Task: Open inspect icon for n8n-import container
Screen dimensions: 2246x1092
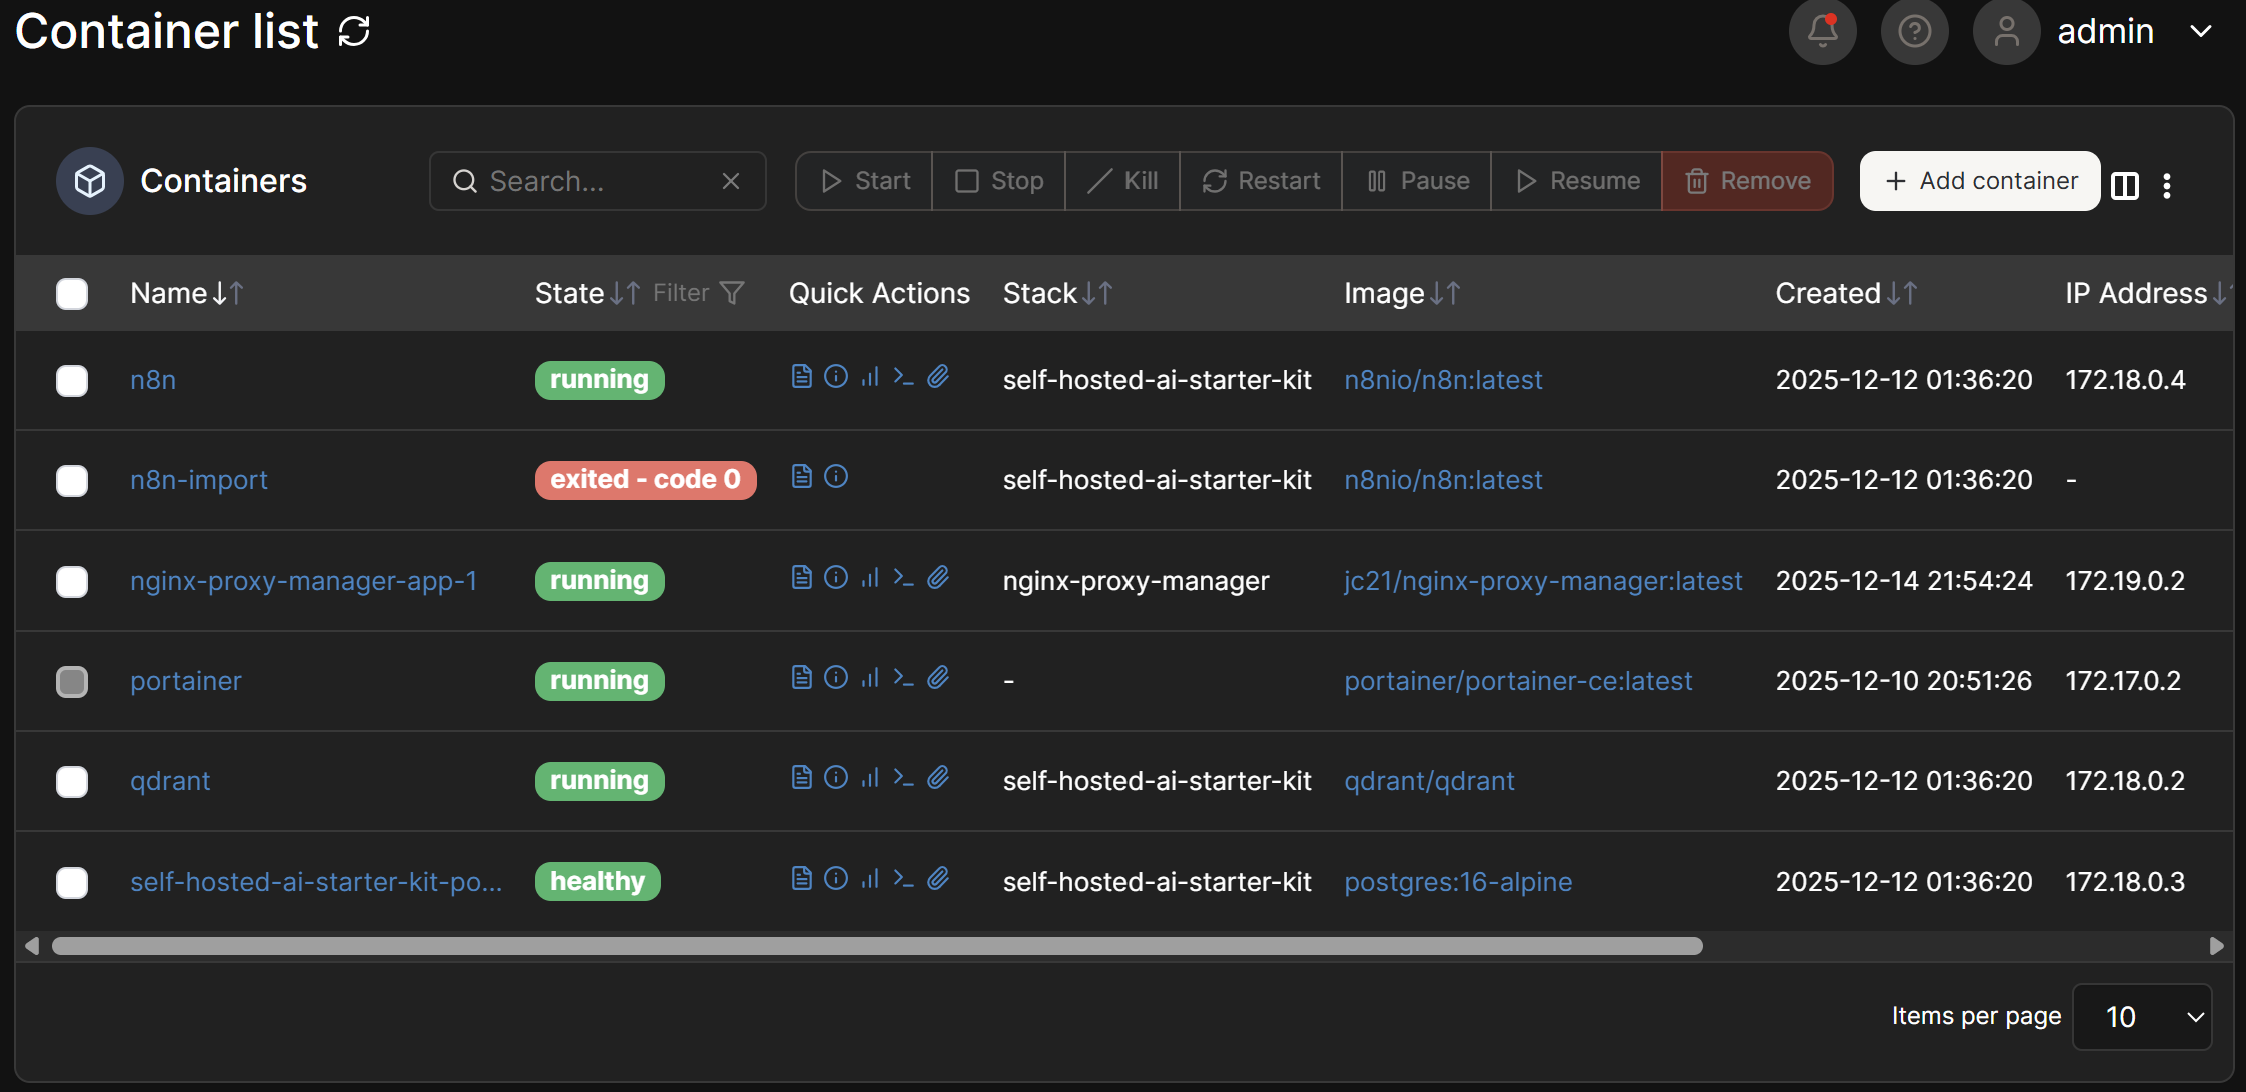Action: [x=836, y=476]
